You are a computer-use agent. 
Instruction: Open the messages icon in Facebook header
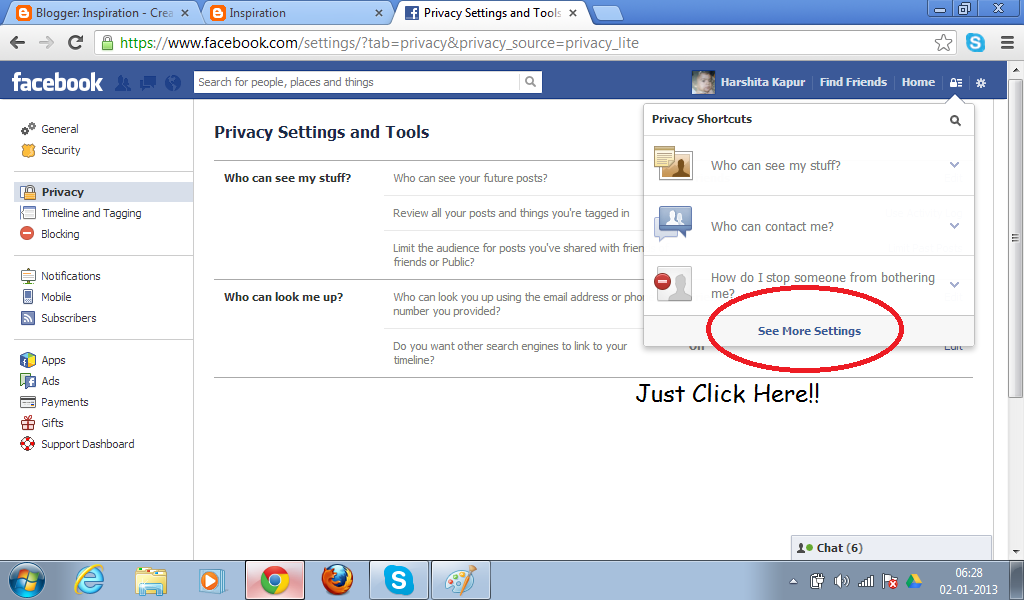tap(148, 83)
